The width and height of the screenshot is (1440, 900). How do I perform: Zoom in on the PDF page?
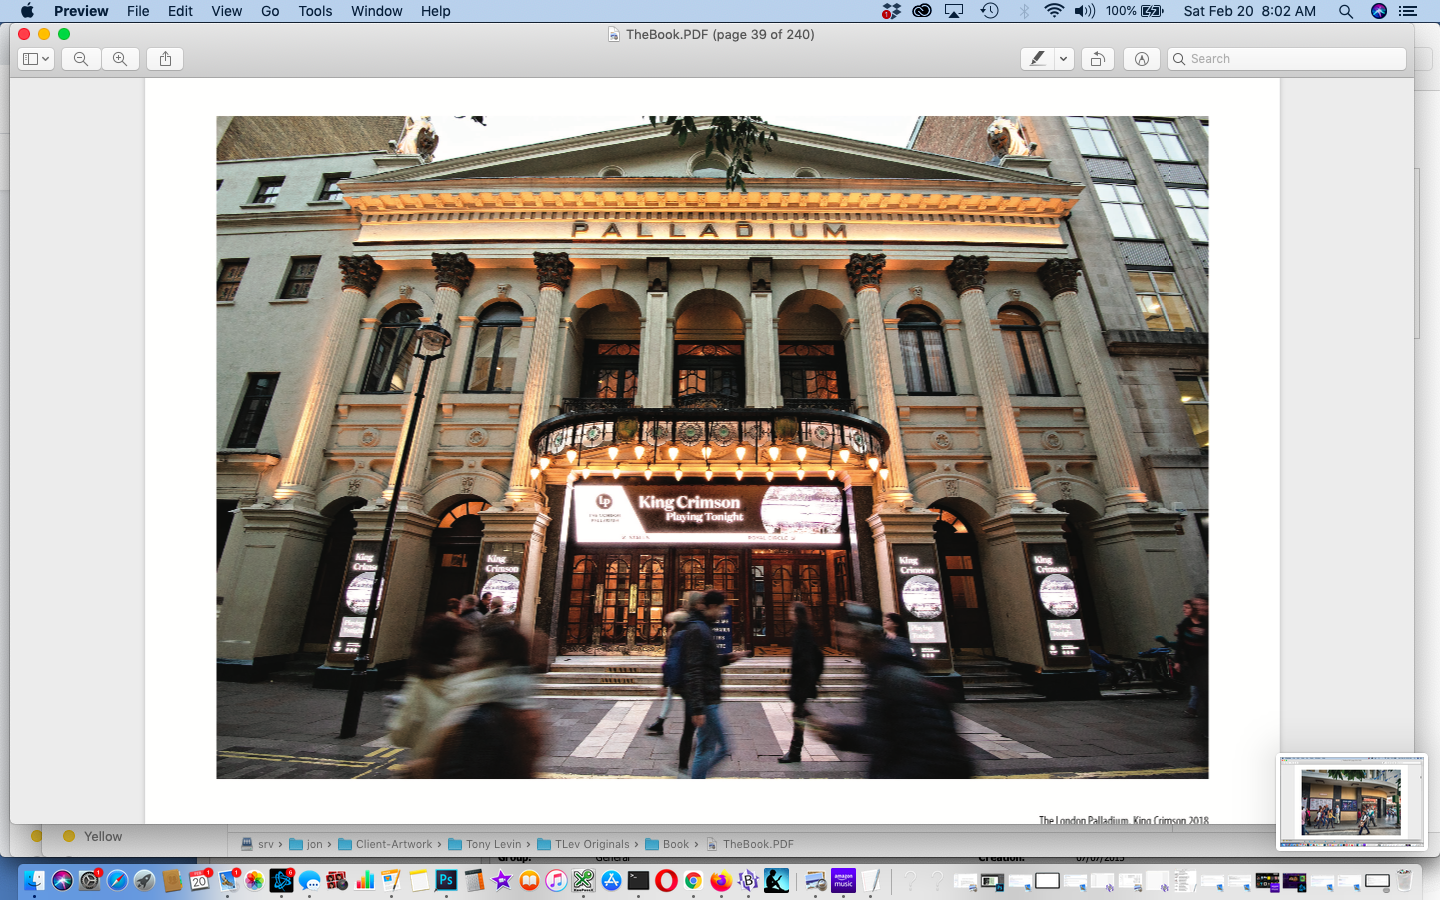coord(120,59)
